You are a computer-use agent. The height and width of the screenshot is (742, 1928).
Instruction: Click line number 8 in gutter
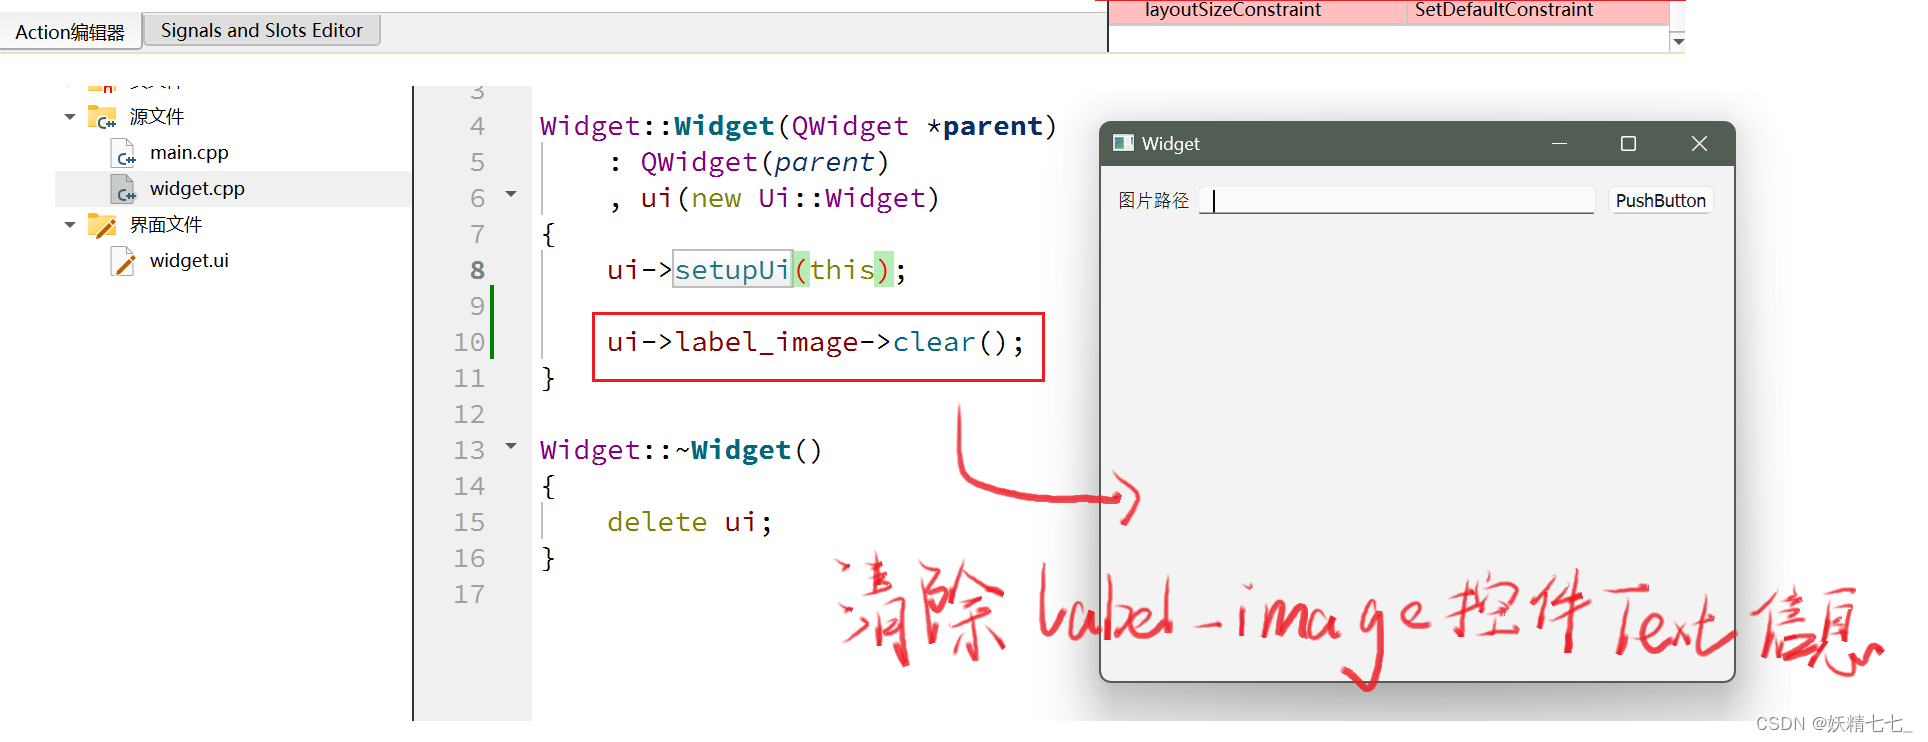point(477,270)
